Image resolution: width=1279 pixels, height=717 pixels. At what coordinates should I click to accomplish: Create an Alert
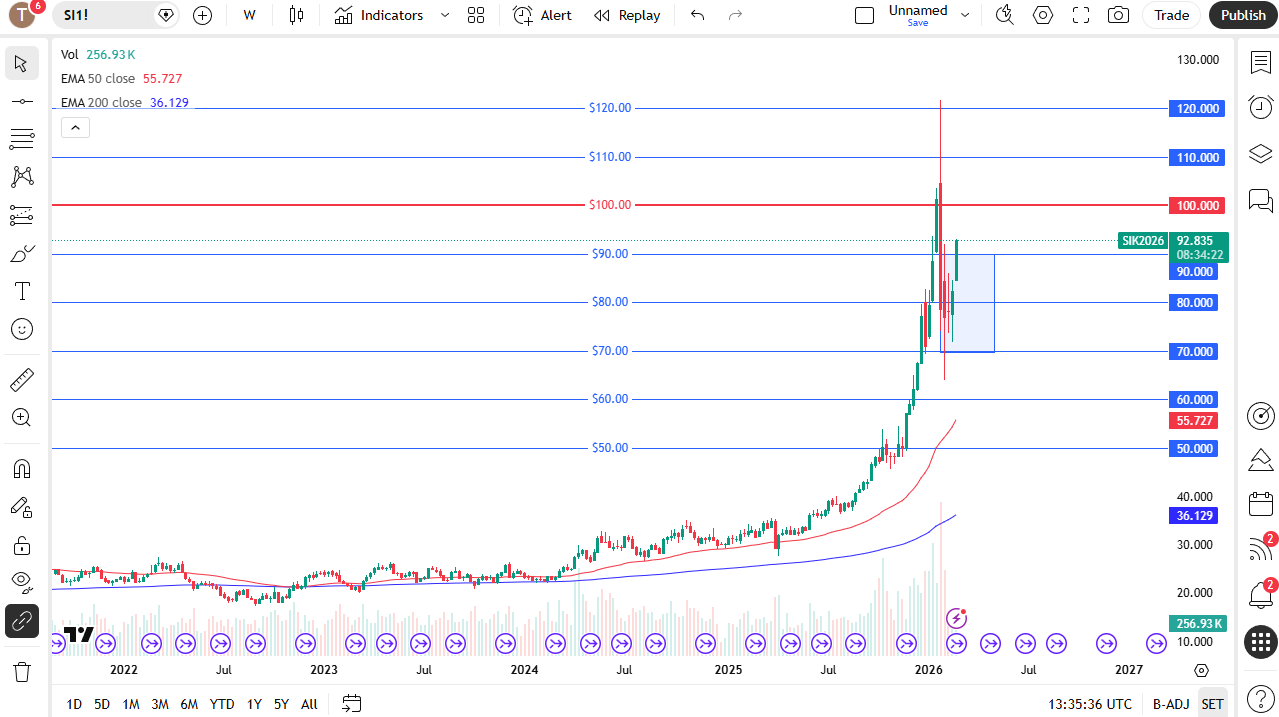(543, 15)
